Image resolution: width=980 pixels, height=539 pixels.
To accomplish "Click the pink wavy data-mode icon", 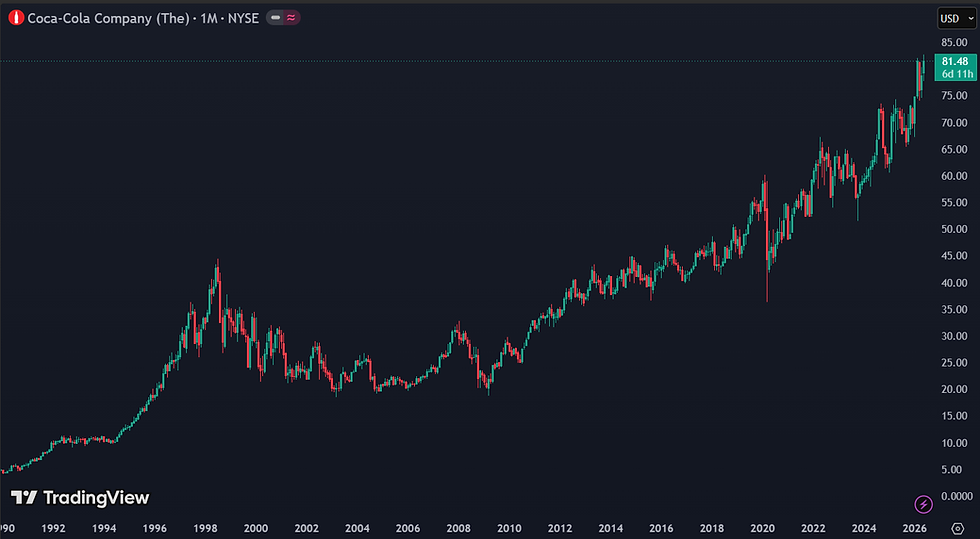I will tap(291, 18).
